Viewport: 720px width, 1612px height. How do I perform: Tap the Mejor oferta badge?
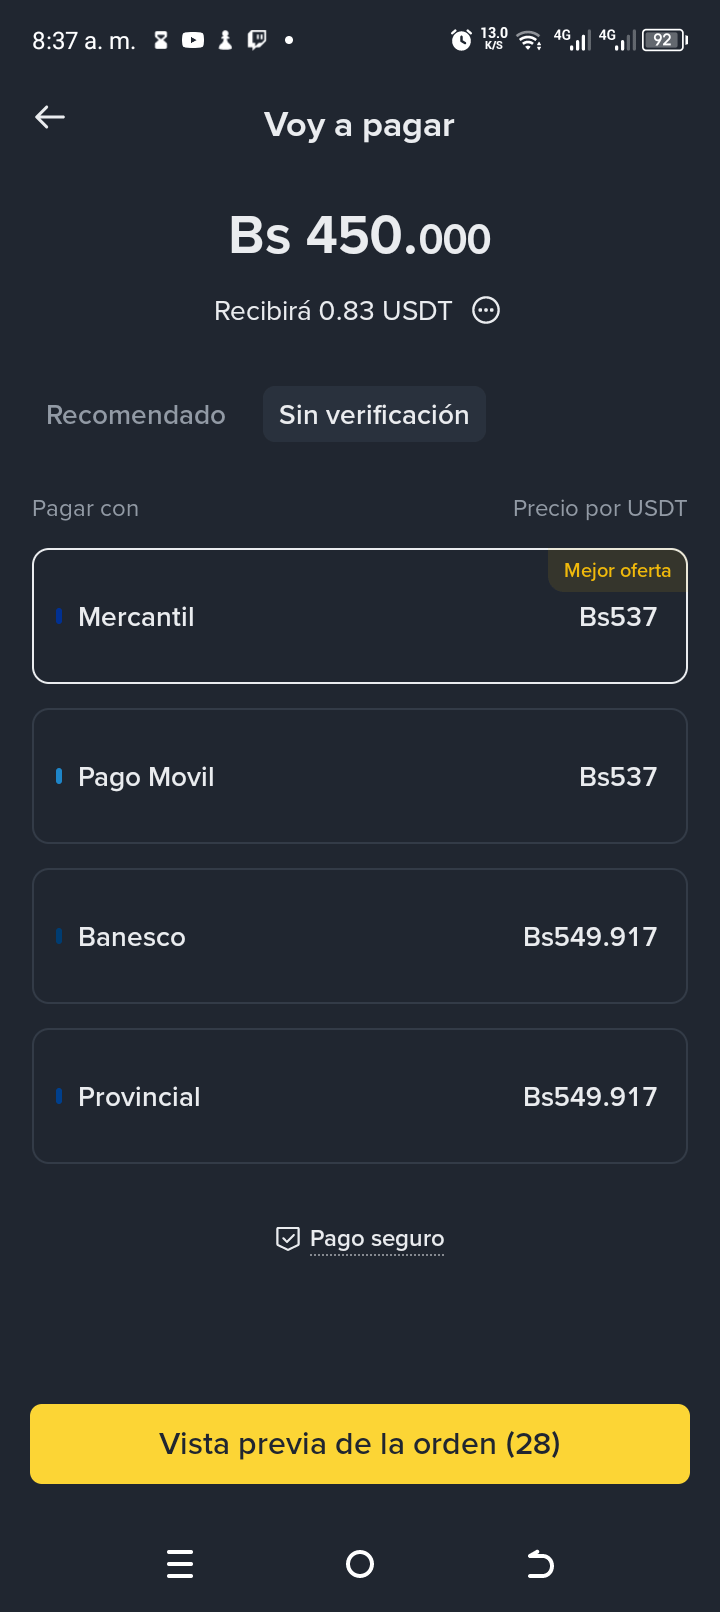(x=617, y=570)
